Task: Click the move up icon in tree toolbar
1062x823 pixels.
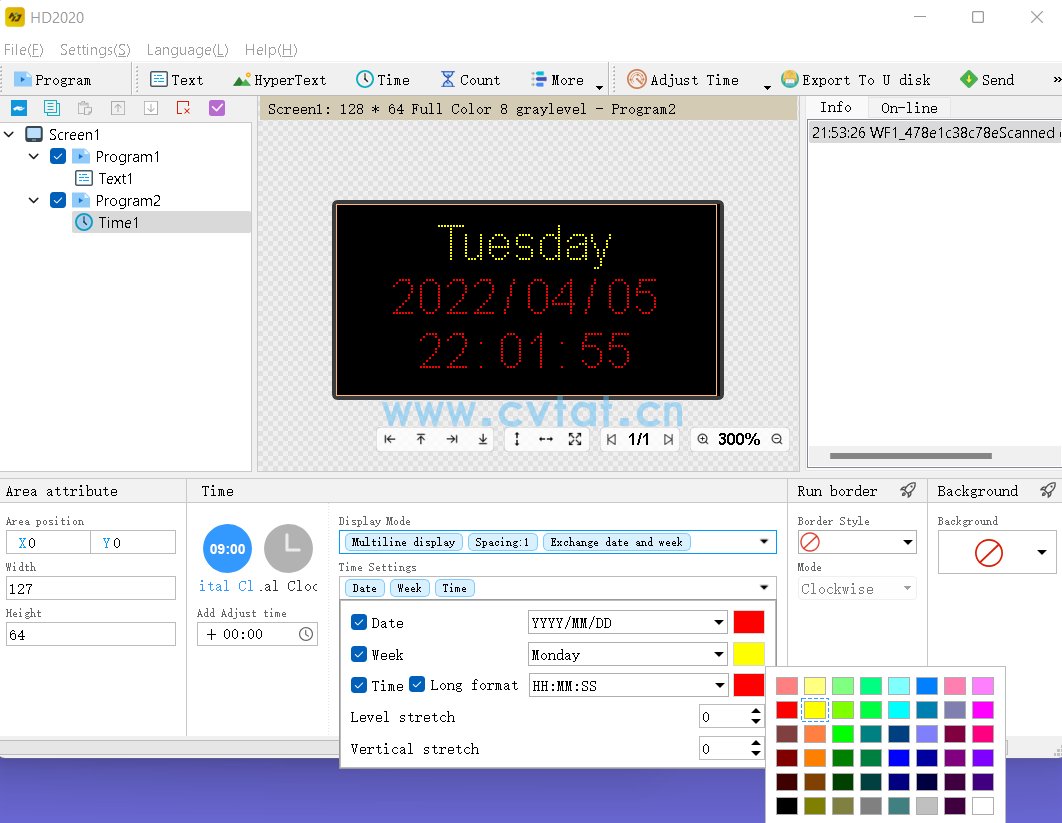Action: click(118, 108)
